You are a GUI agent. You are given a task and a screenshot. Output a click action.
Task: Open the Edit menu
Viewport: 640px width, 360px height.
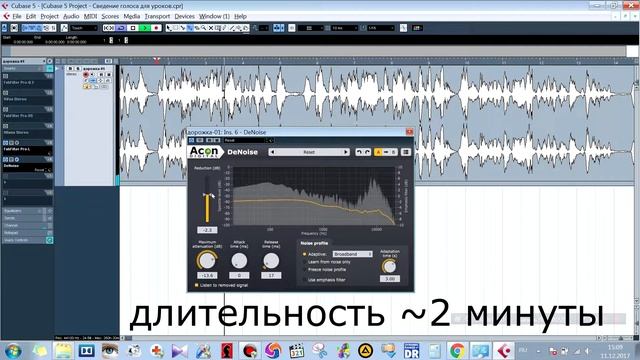pyautogui.click(x=31, y=16)
